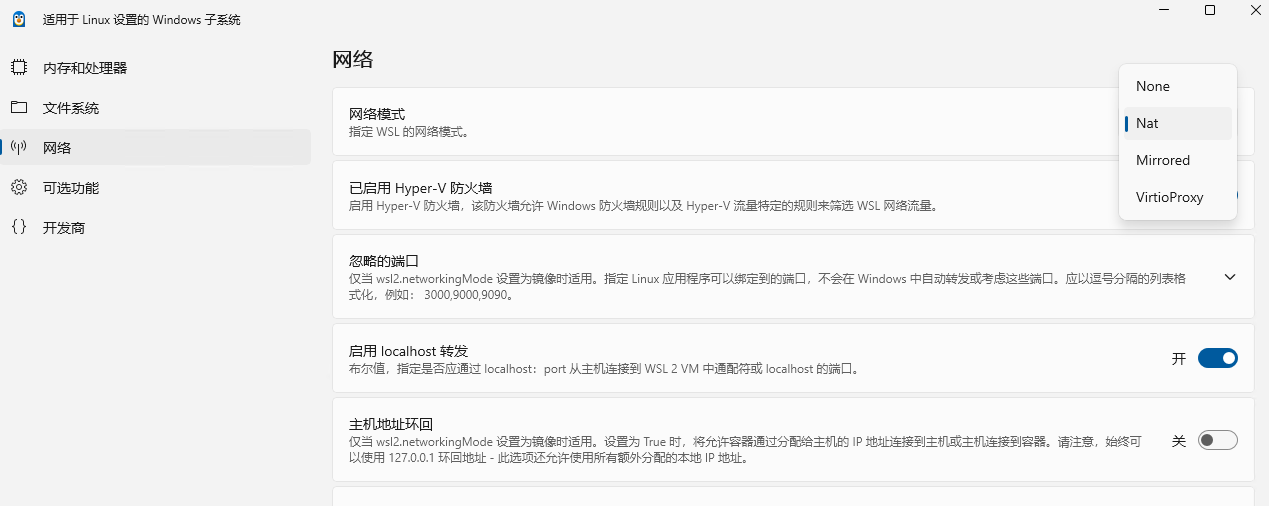1269x506 pixels.
Task: Choose Nat network mode option
Action: pyautogui.click(x=1178, y=124)
